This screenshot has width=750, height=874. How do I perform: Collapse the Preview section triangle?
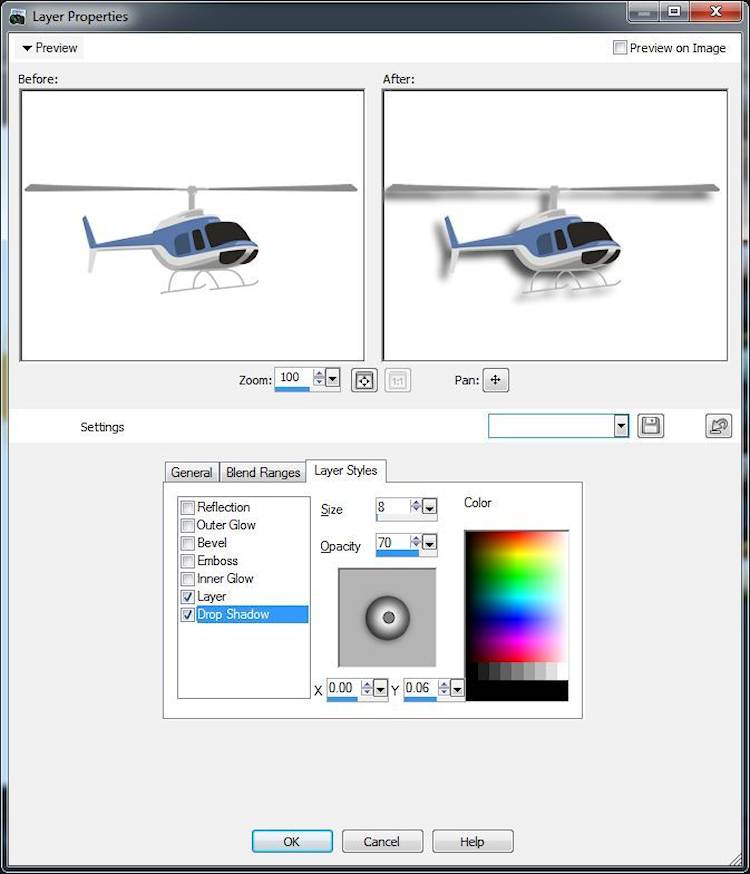pos(27,48)
